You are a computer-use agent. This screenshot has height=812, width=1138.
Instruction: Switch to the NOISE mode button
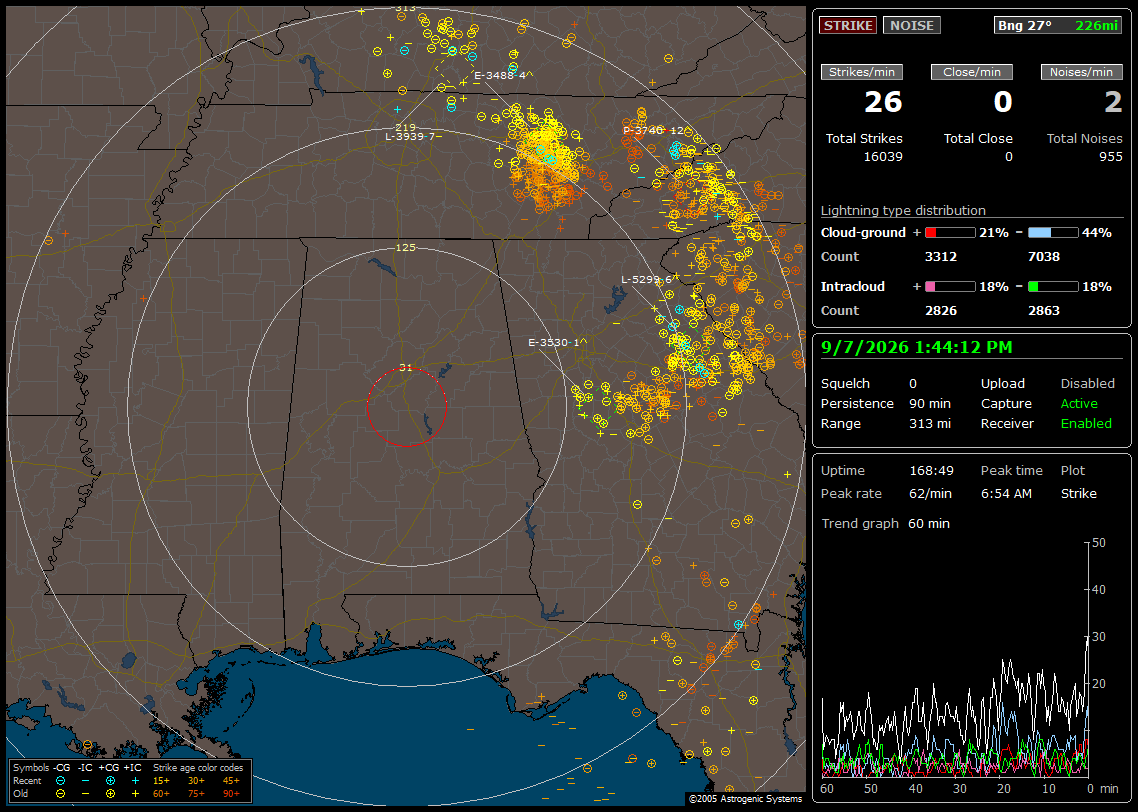tap(912, 25)
